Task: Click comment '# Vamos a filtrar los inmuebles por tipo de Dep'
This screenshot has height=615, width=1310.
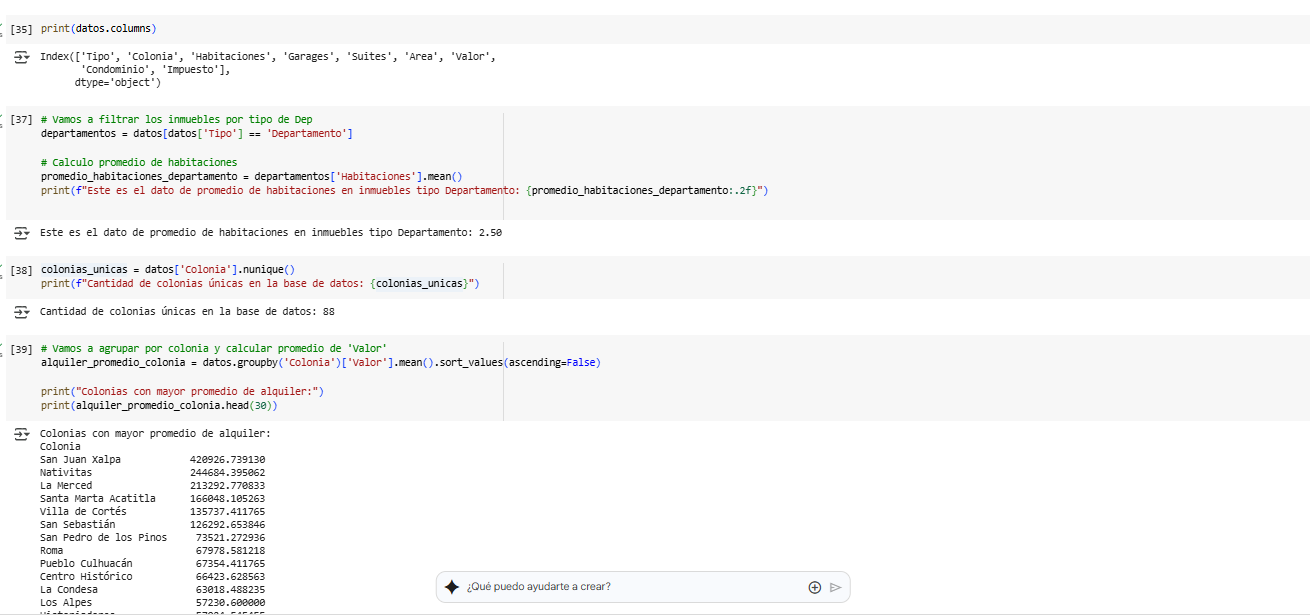Action: pyautogui.click(x=176, y=119)
